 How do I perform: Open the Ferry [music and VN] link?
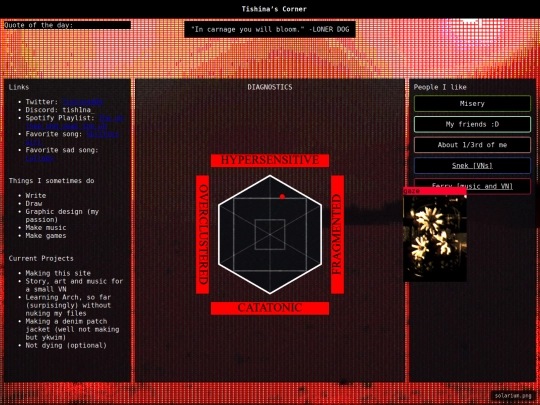point(472,186)
